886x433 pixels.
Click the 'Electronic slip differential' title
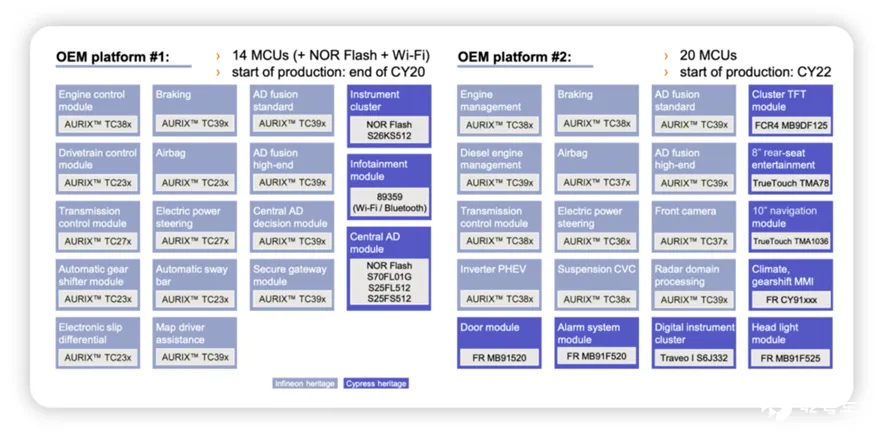90,334
